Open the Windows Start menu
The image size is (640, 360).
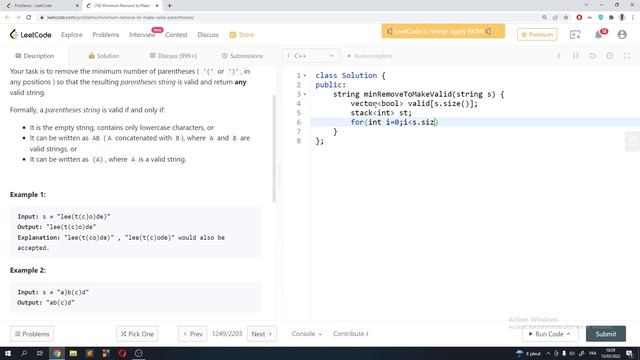pyautogui.click(x=8, y=353)
